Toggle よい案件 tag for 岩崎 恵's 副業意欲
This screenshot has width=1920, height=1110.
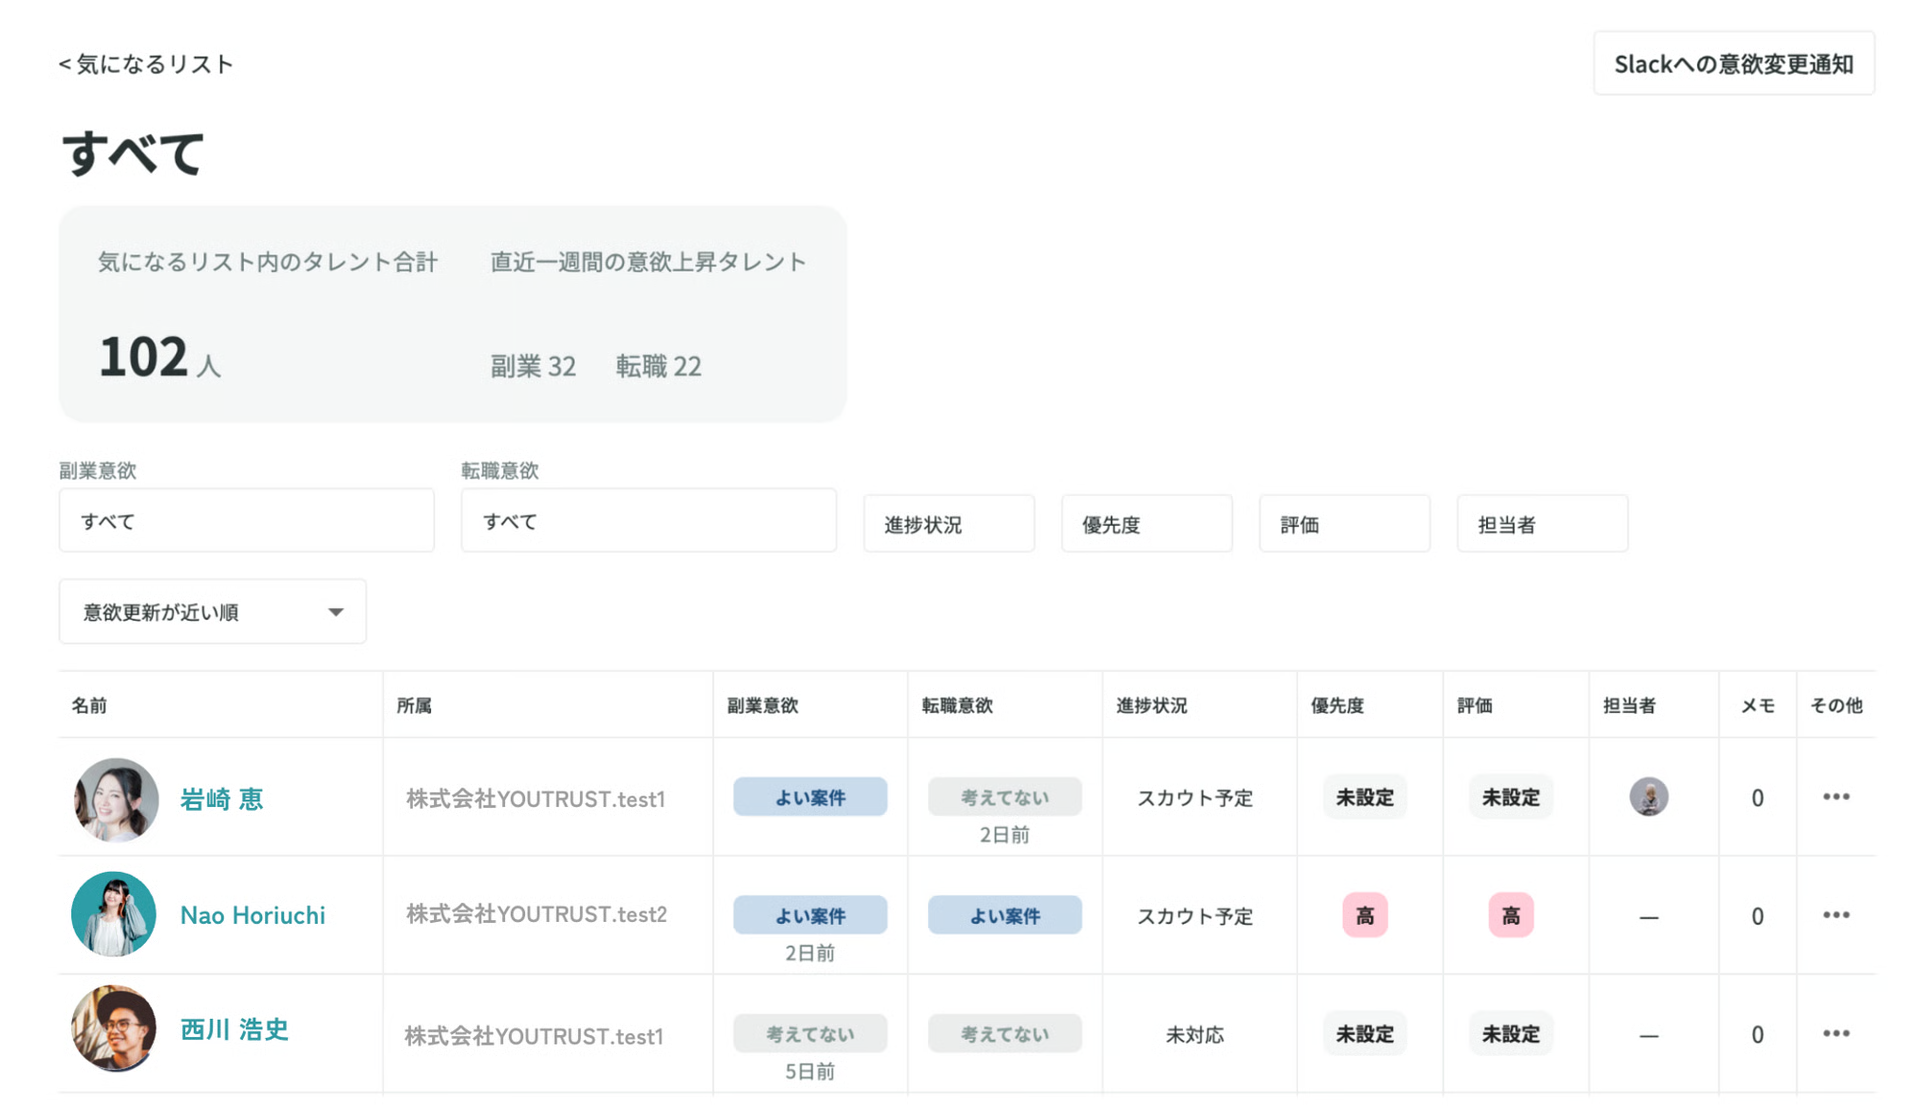(x=810, y=797)
